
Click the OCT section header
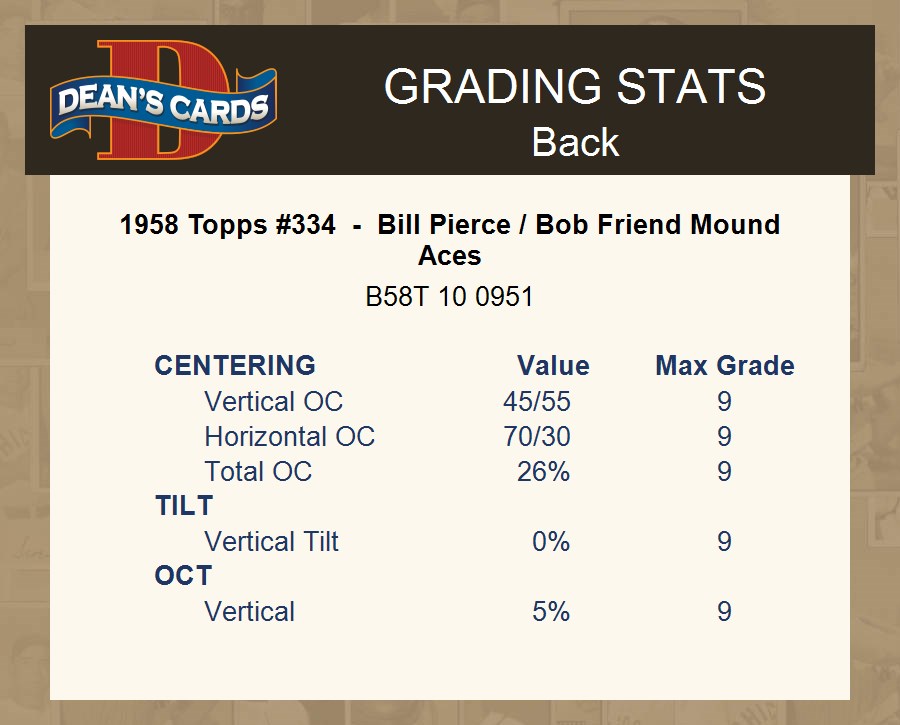tap(183, 576)
